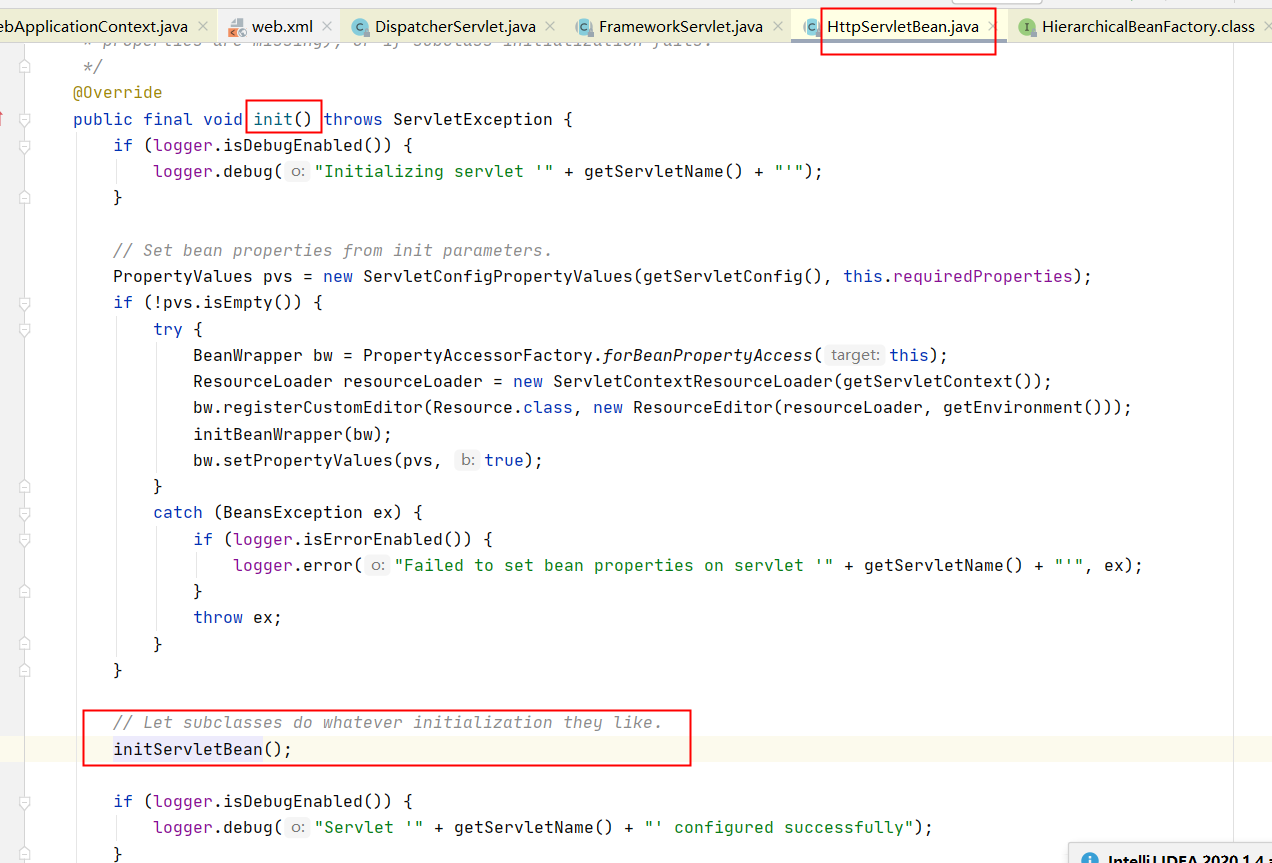
Task: Close the FrameworkServlet.java tab
Action: click(777, 27)
